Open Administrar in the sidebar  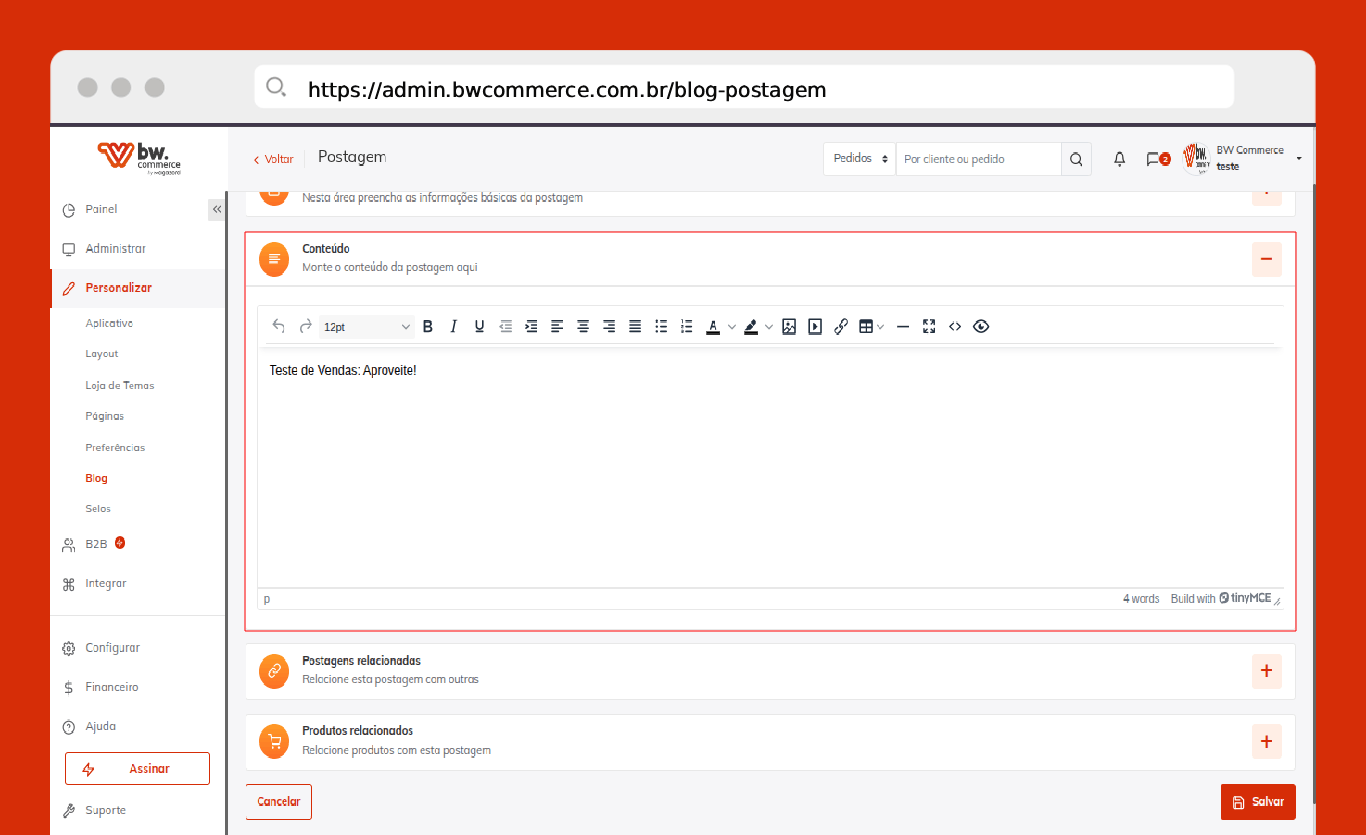click(115, 248)
